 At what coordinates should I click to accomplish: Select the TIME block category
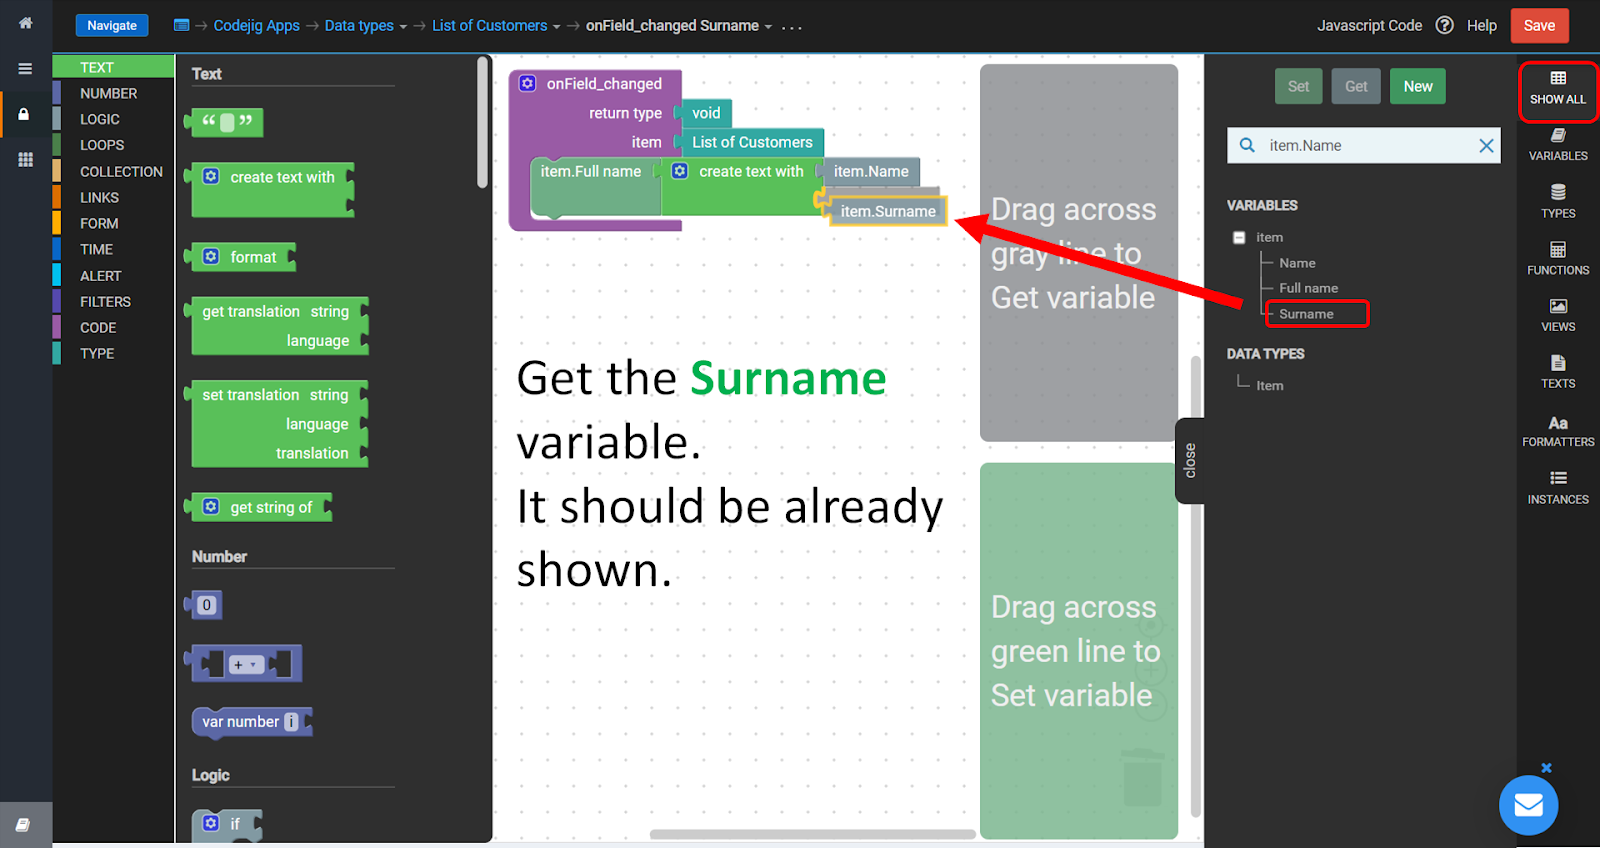(113, 249)
